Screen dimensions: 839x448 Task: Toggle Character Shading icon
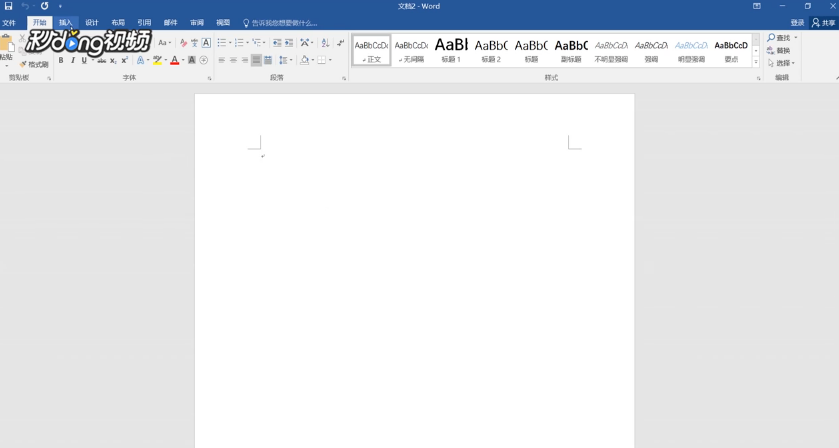click(x=192, y=60)
